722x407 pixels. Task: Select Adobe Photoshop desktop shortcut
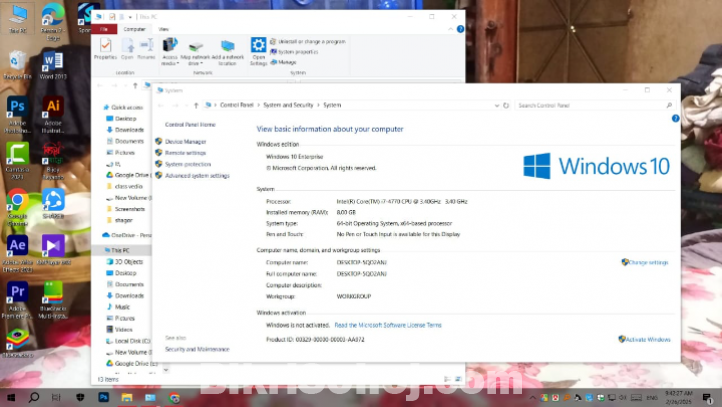(17, 115)
